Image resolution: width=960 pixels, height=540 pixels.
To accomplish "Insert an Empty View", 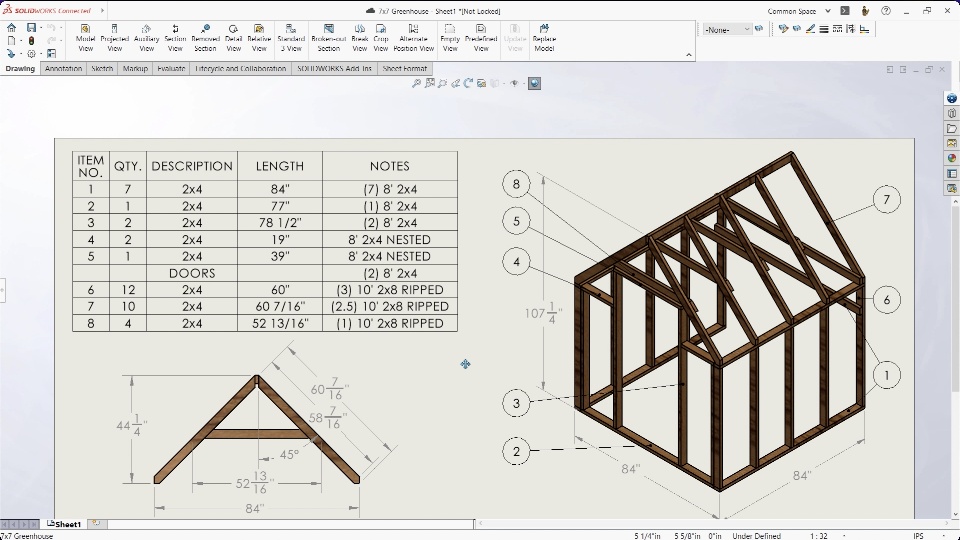I will click(450, 38).
